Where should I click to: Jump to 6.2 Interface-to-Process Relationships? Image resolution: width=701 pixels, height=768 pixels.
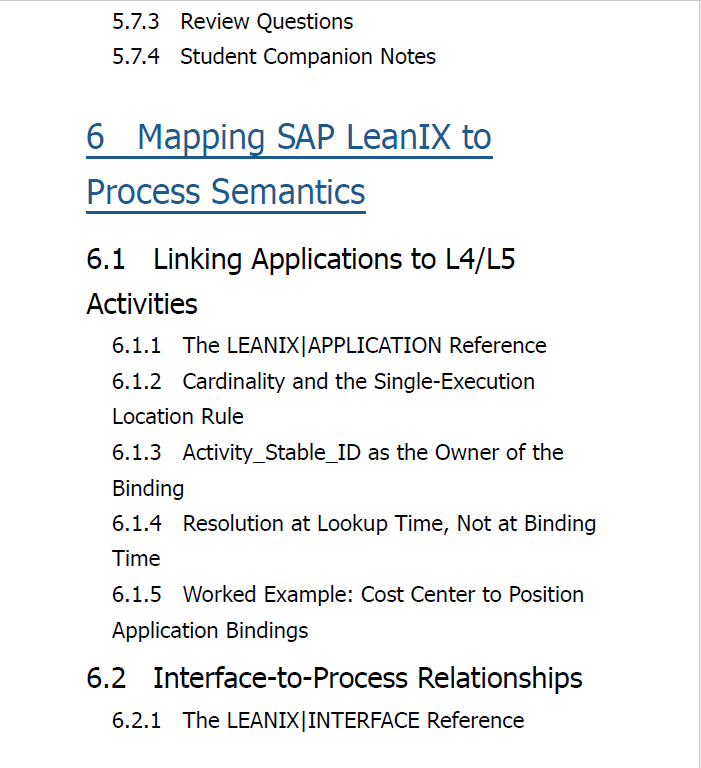[335, 678]
